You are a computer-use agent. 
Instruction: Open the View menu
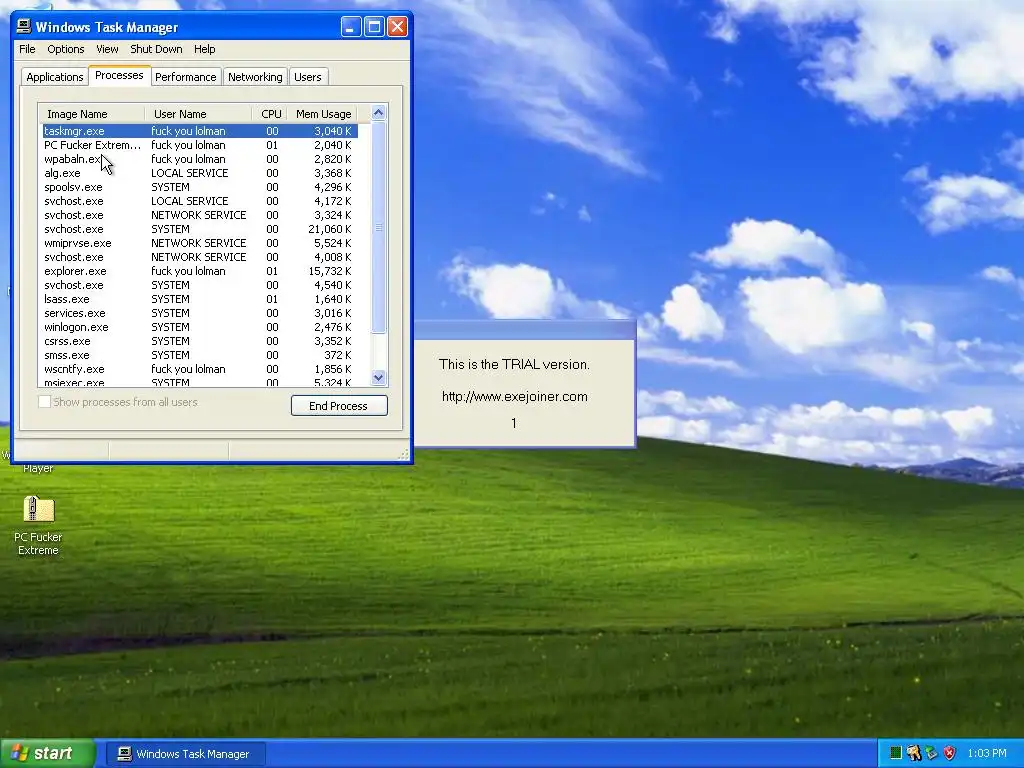pyautogui.click(x=107, y=49)
